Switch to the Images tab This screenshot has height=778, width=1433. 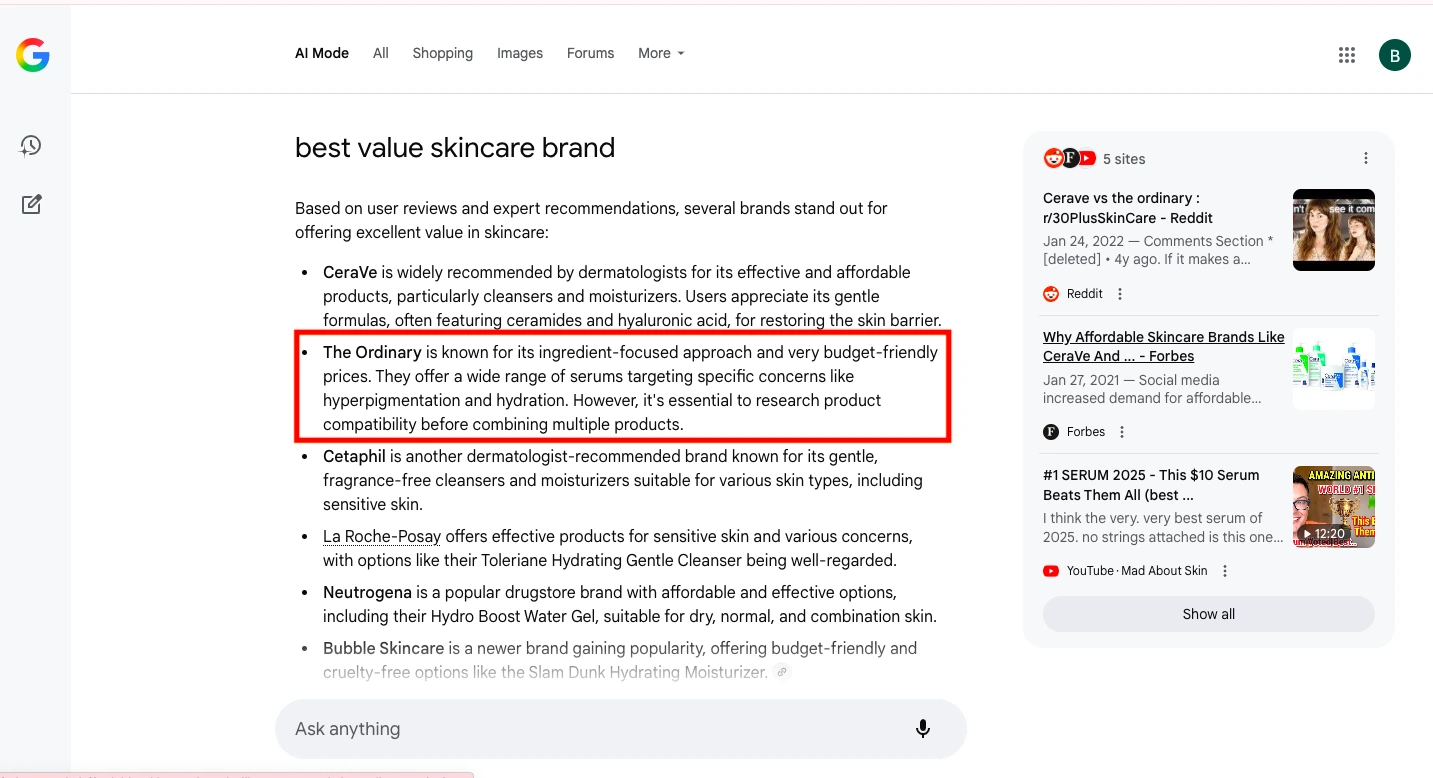(519, 53)
